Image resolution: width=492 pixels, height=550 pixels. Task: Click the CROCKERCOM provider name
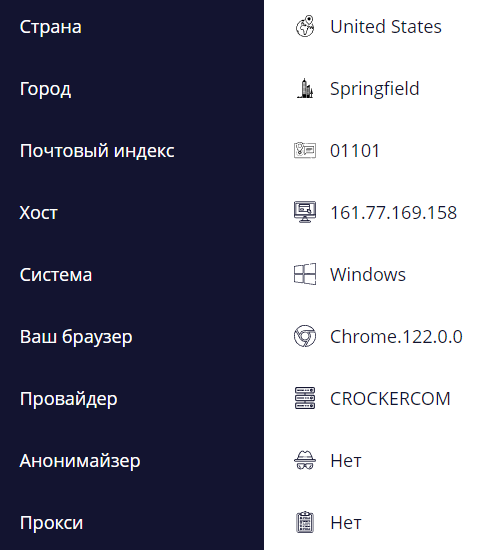coord(390,399)
